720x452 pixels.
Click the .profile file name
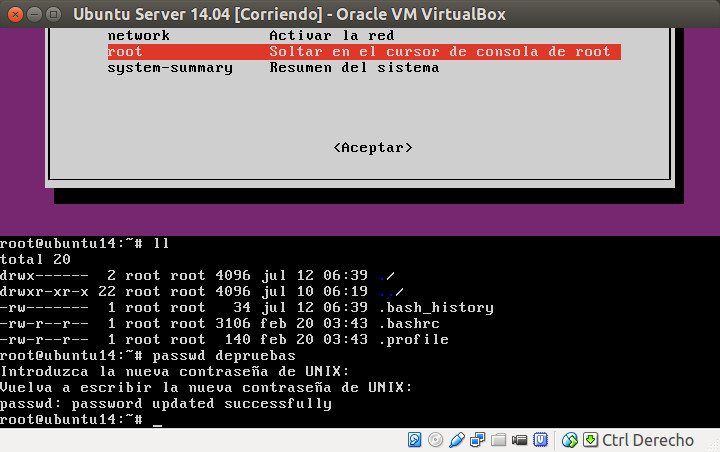tap(414, 339)
